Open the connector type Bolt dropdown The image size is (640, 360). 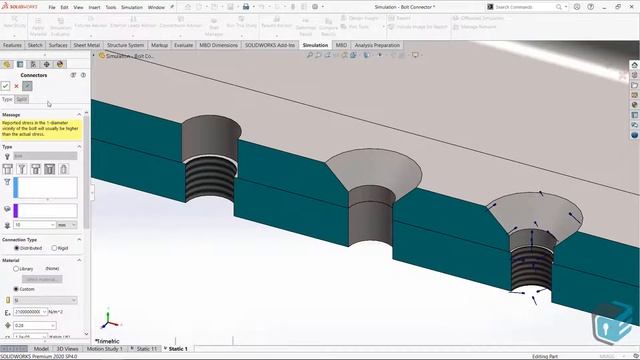point(45,156)
